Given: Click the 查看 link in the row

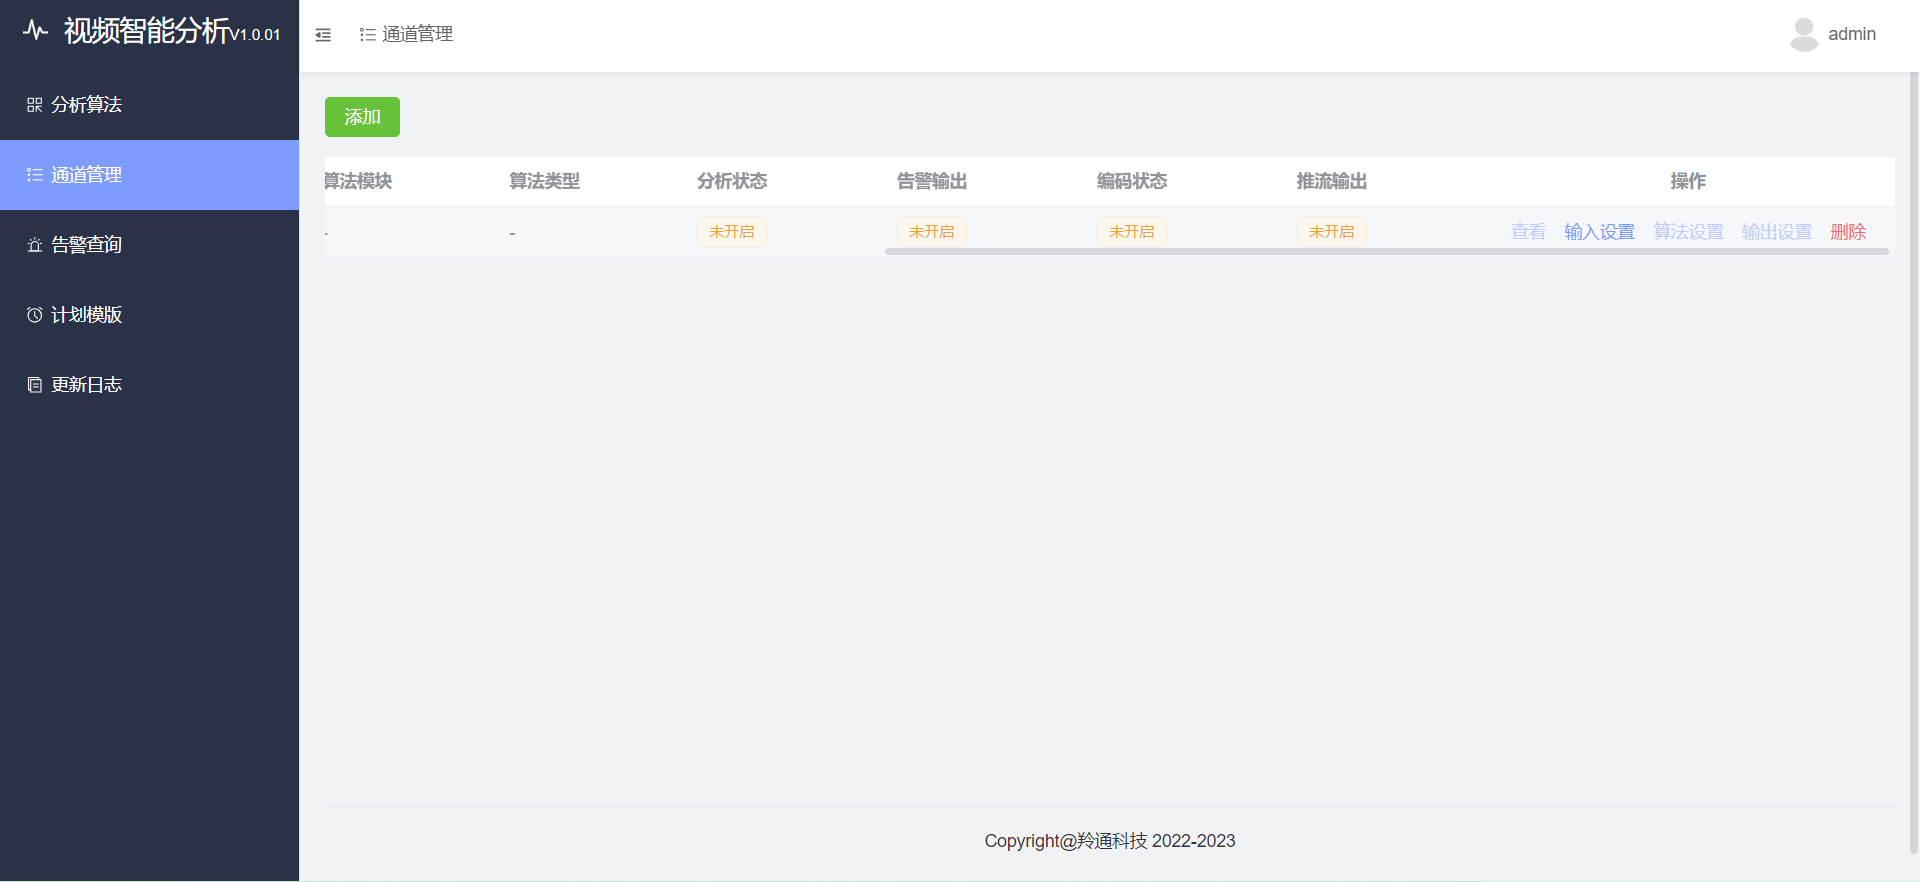Looking at the screenshot, I should [1528, 232].
